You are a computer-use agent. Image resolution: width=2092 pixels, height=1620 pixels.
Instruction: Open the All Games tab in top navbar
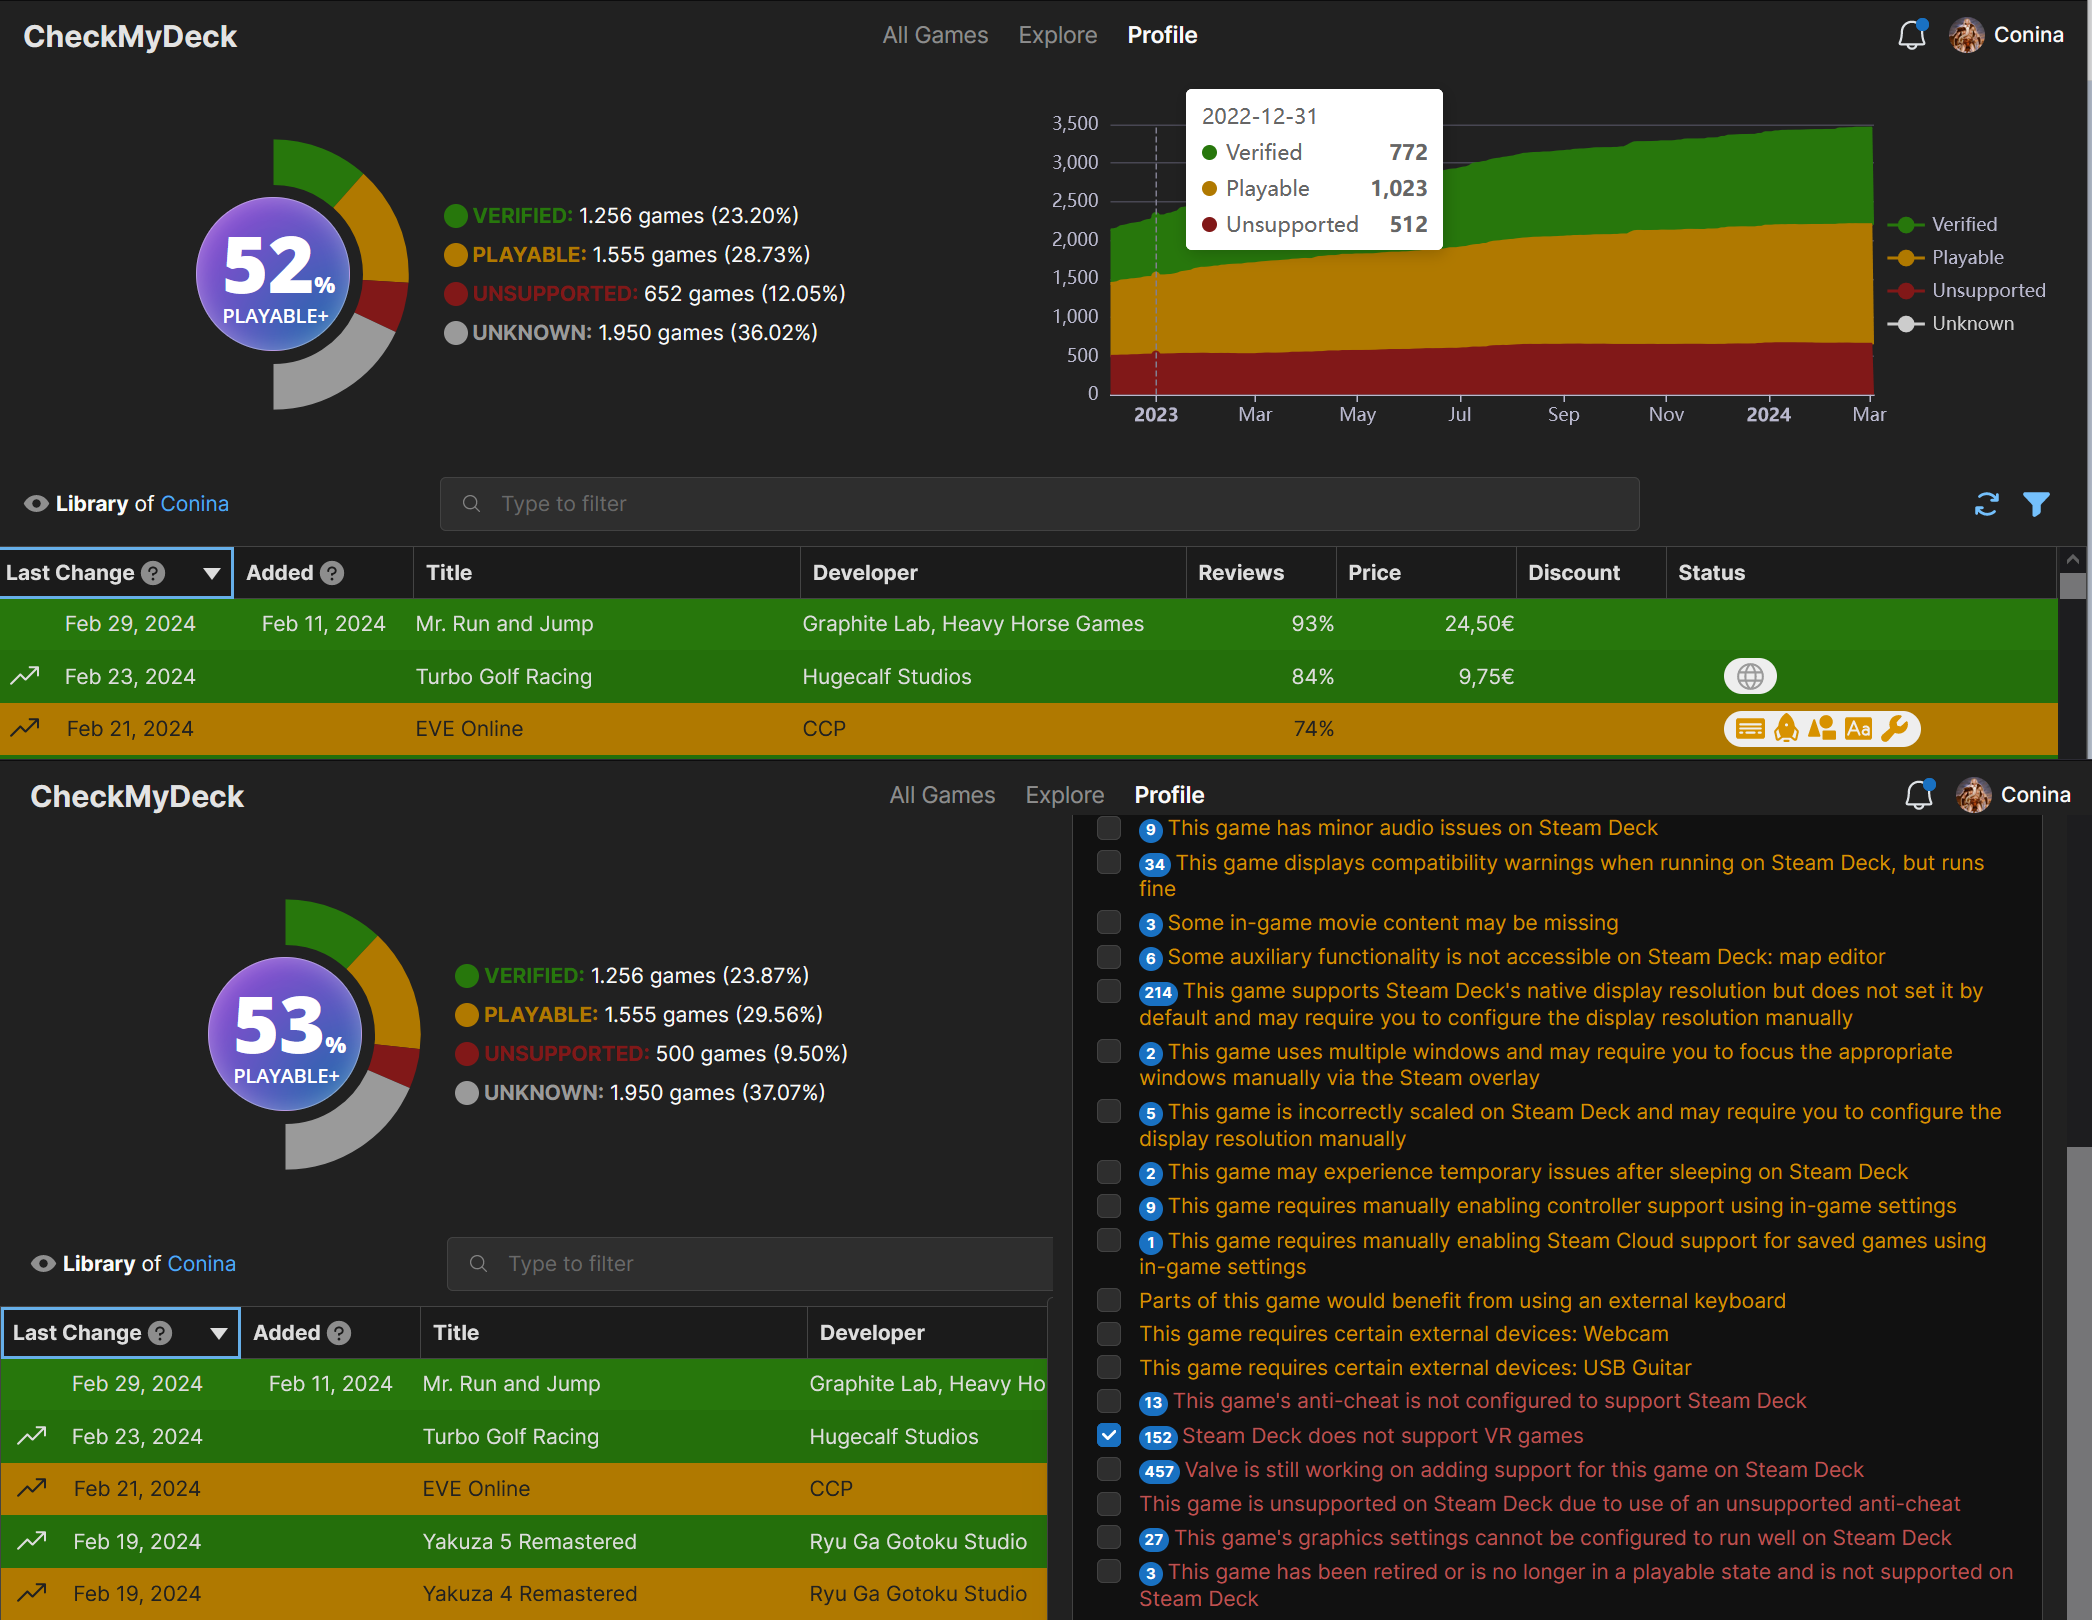tap(935, 35)
